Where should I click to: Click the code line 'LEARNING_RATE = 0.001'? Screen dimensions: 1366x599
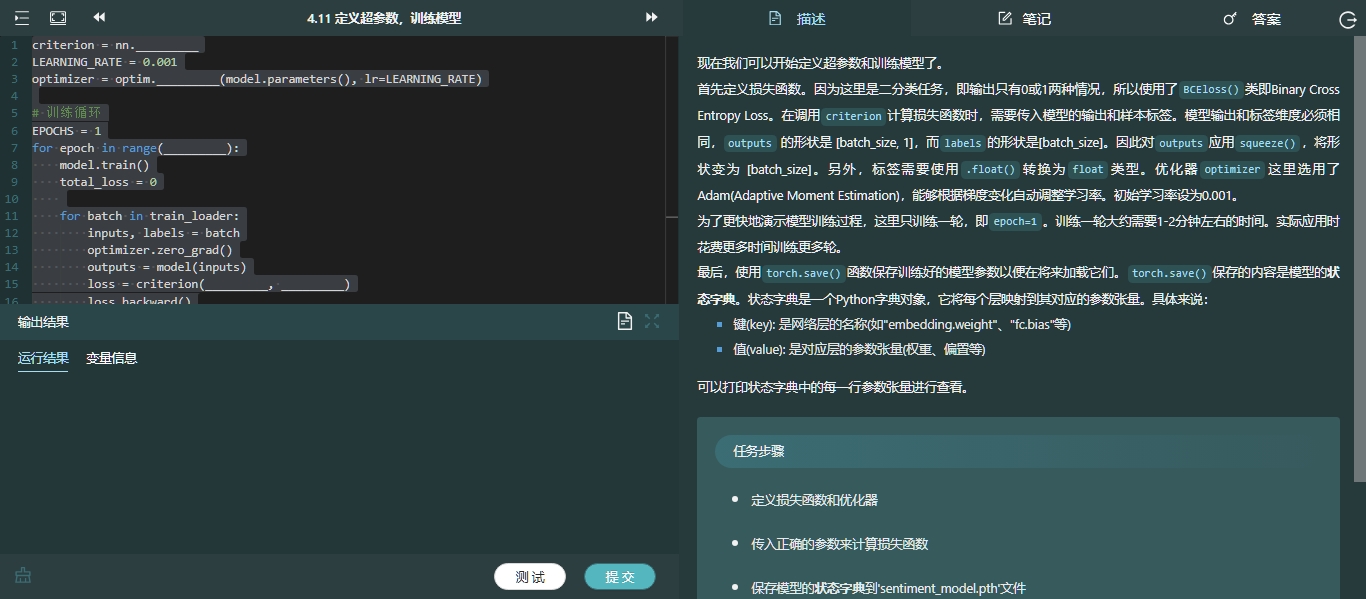point(105,62)
